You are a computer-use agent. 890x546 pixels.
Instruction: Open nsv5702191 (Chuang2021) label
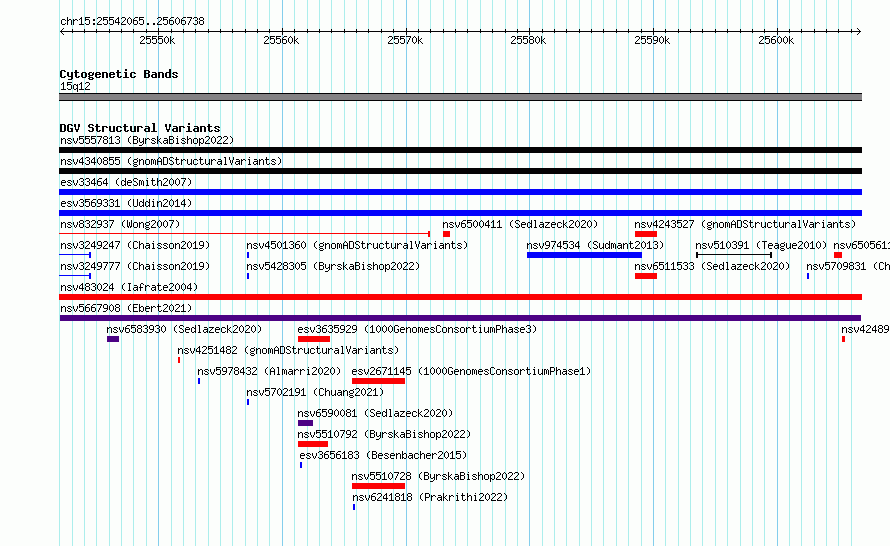click(315, 392)
